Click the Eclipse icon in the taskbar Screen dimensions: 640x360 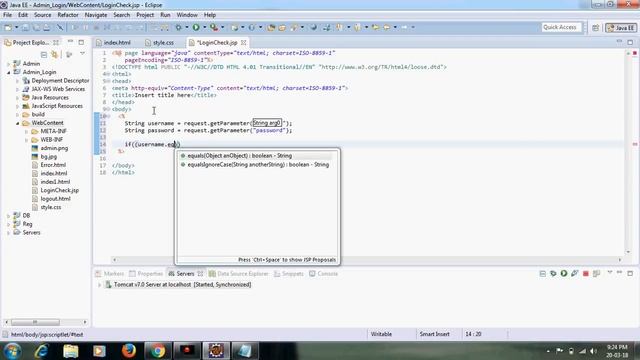pyautogui.click(x=216, y=351)
